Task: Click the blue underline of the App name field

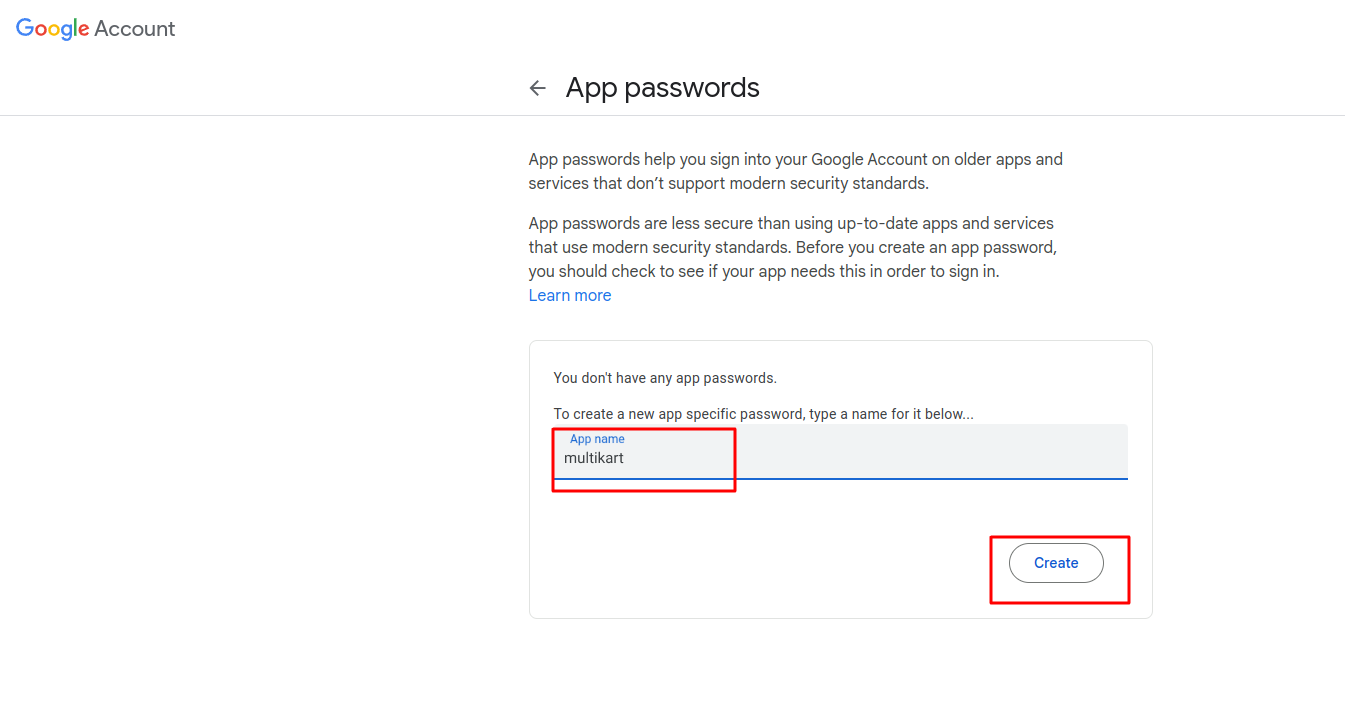Action: click(840, 478)
